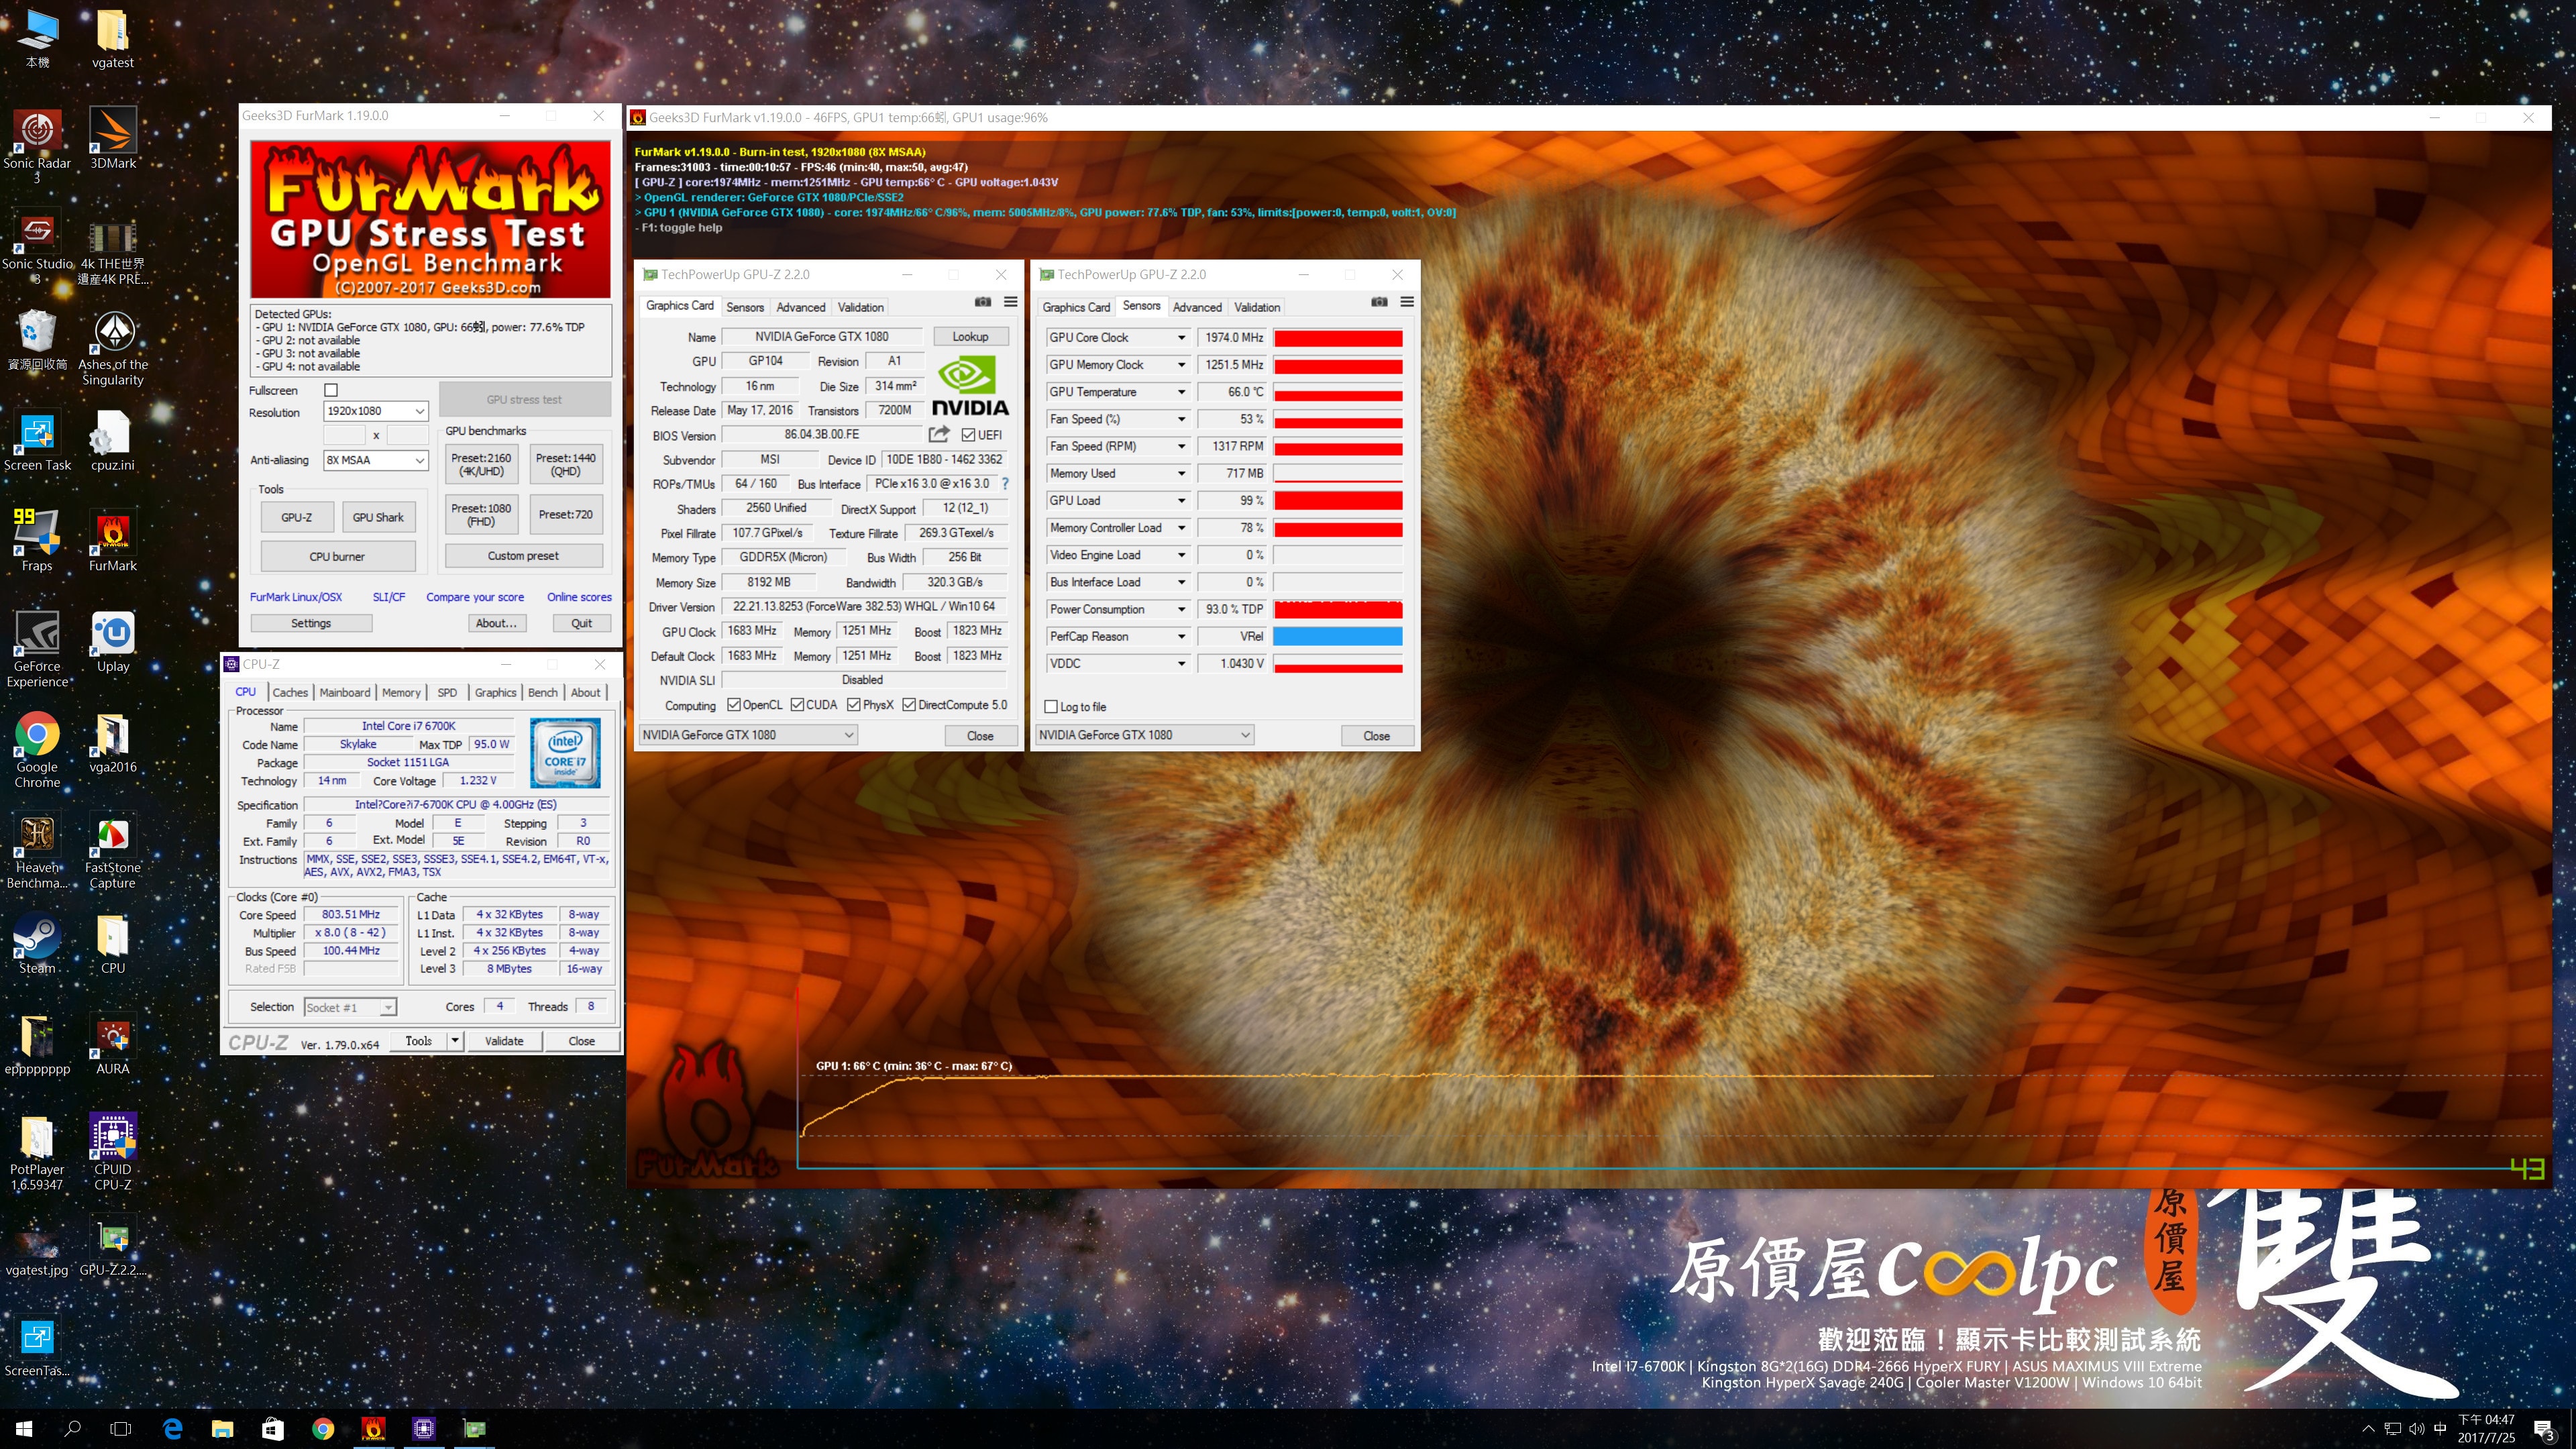Open the Anti-aliasing 8X MSAA dropdown
Image resolution: width=2576 pixels, height=1449 pixels.
377,460
